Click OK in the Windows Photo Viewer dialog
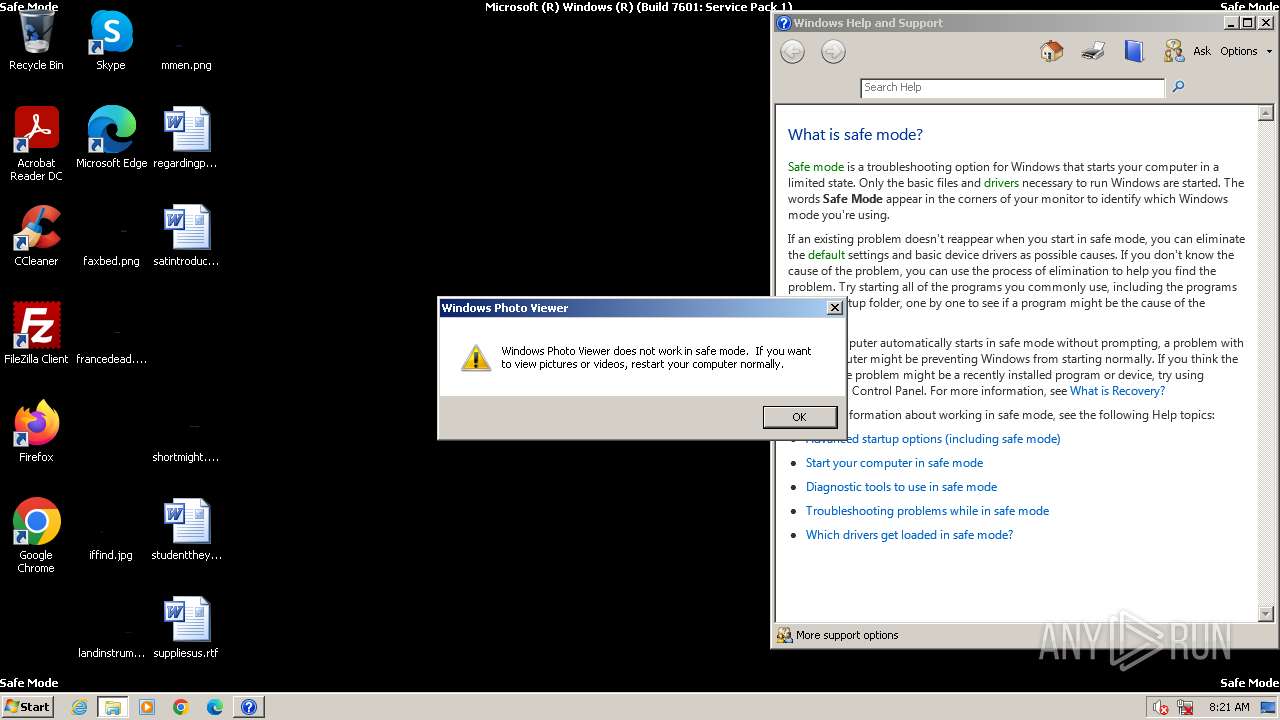1280x720 pixels. 799,417
